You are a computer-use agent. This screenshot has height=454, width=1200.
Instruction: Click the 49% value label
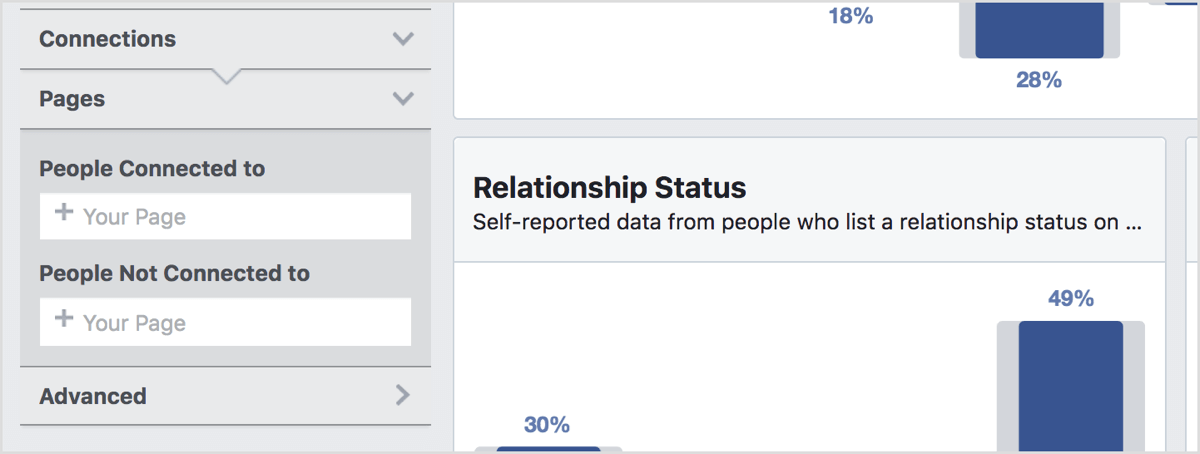coord(1071,298)
